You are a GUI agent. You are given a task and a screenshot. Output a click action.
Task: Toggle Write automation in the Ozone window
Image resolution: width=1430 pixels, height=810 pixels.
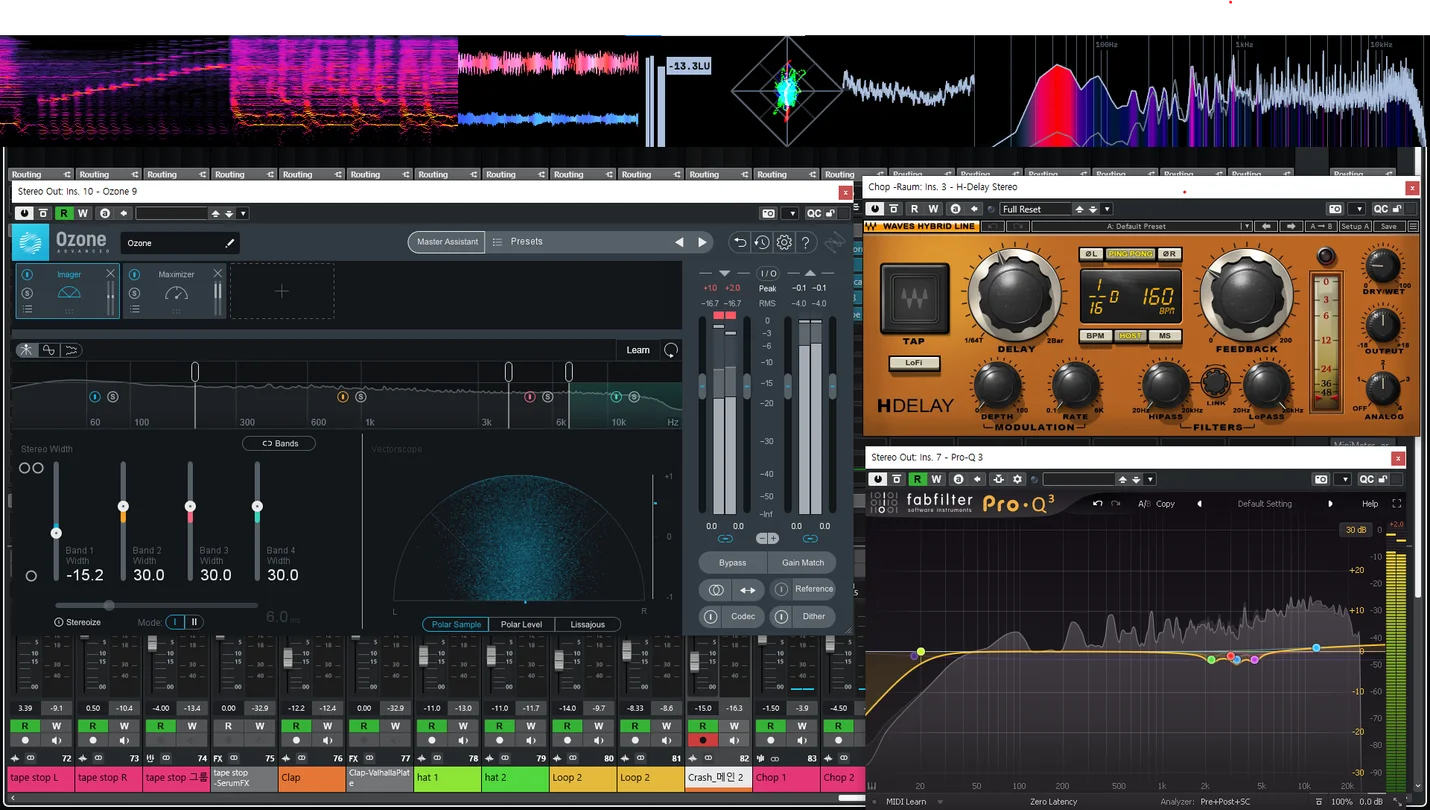point(83,213)
